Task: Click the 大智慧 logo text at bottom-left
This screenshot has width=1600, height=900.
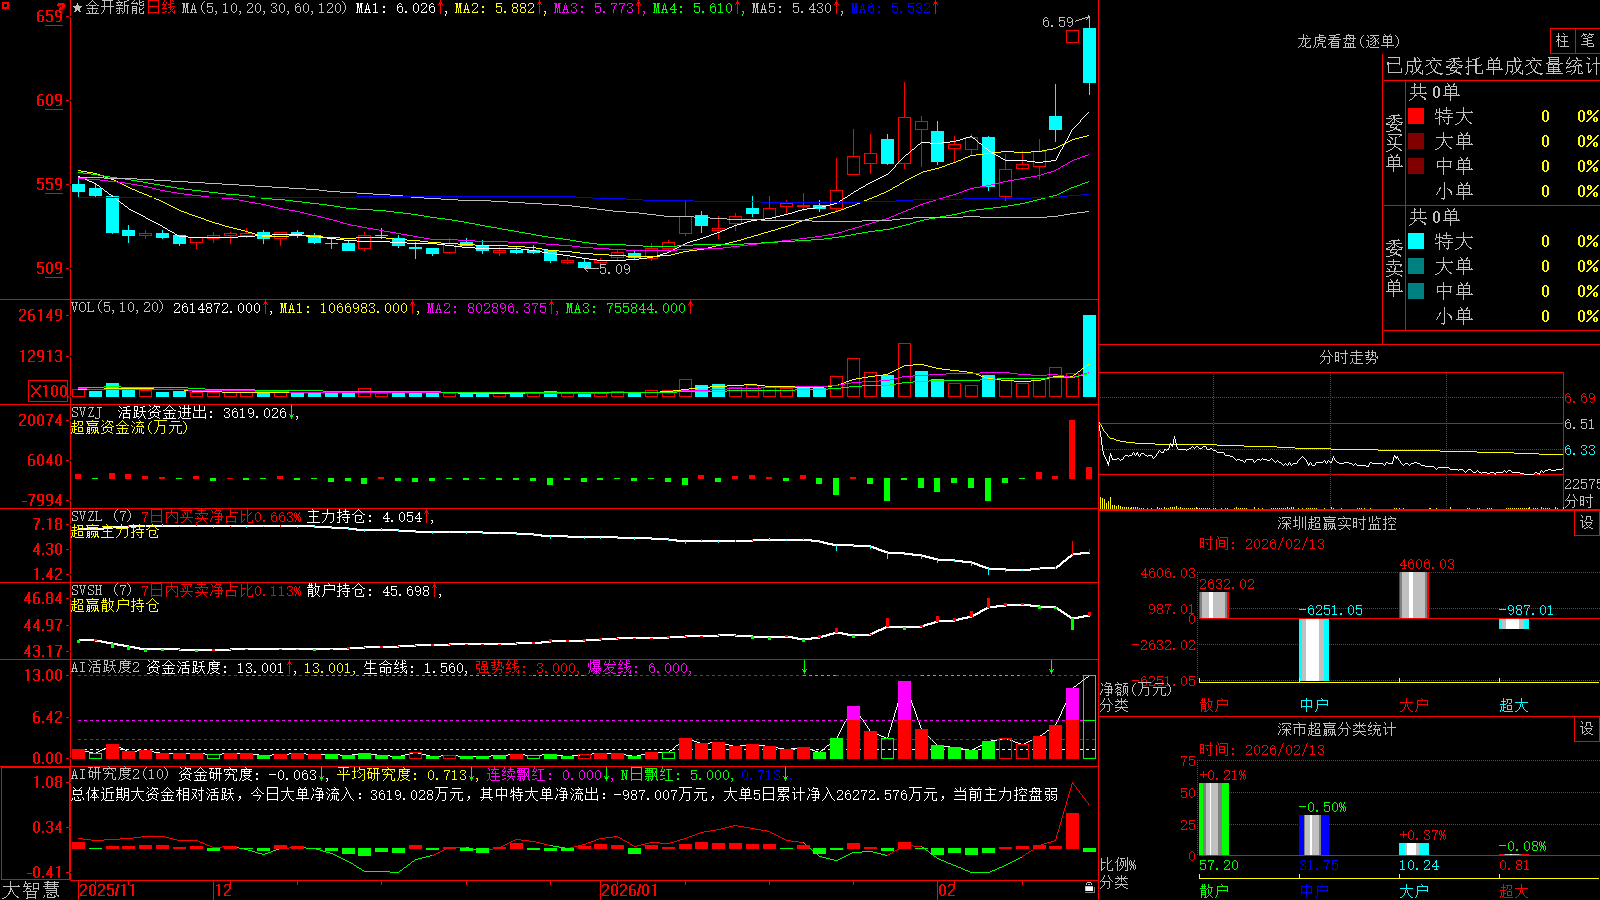Action: [x=31, y=889]
